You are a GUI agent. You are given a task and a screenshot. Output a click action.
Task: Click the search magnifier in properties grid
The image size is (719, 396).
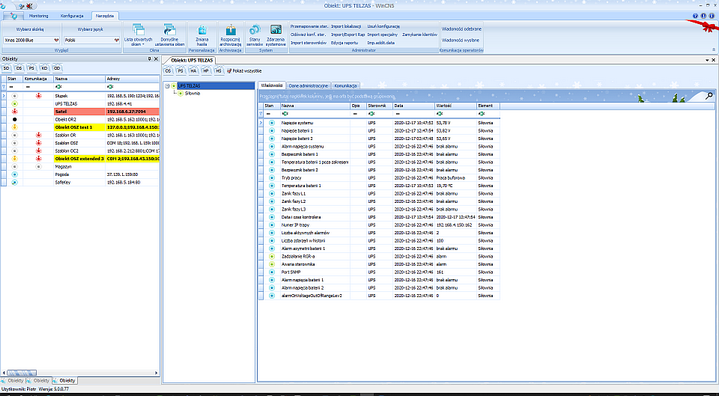pyautogui.click(x=709, y=96)
